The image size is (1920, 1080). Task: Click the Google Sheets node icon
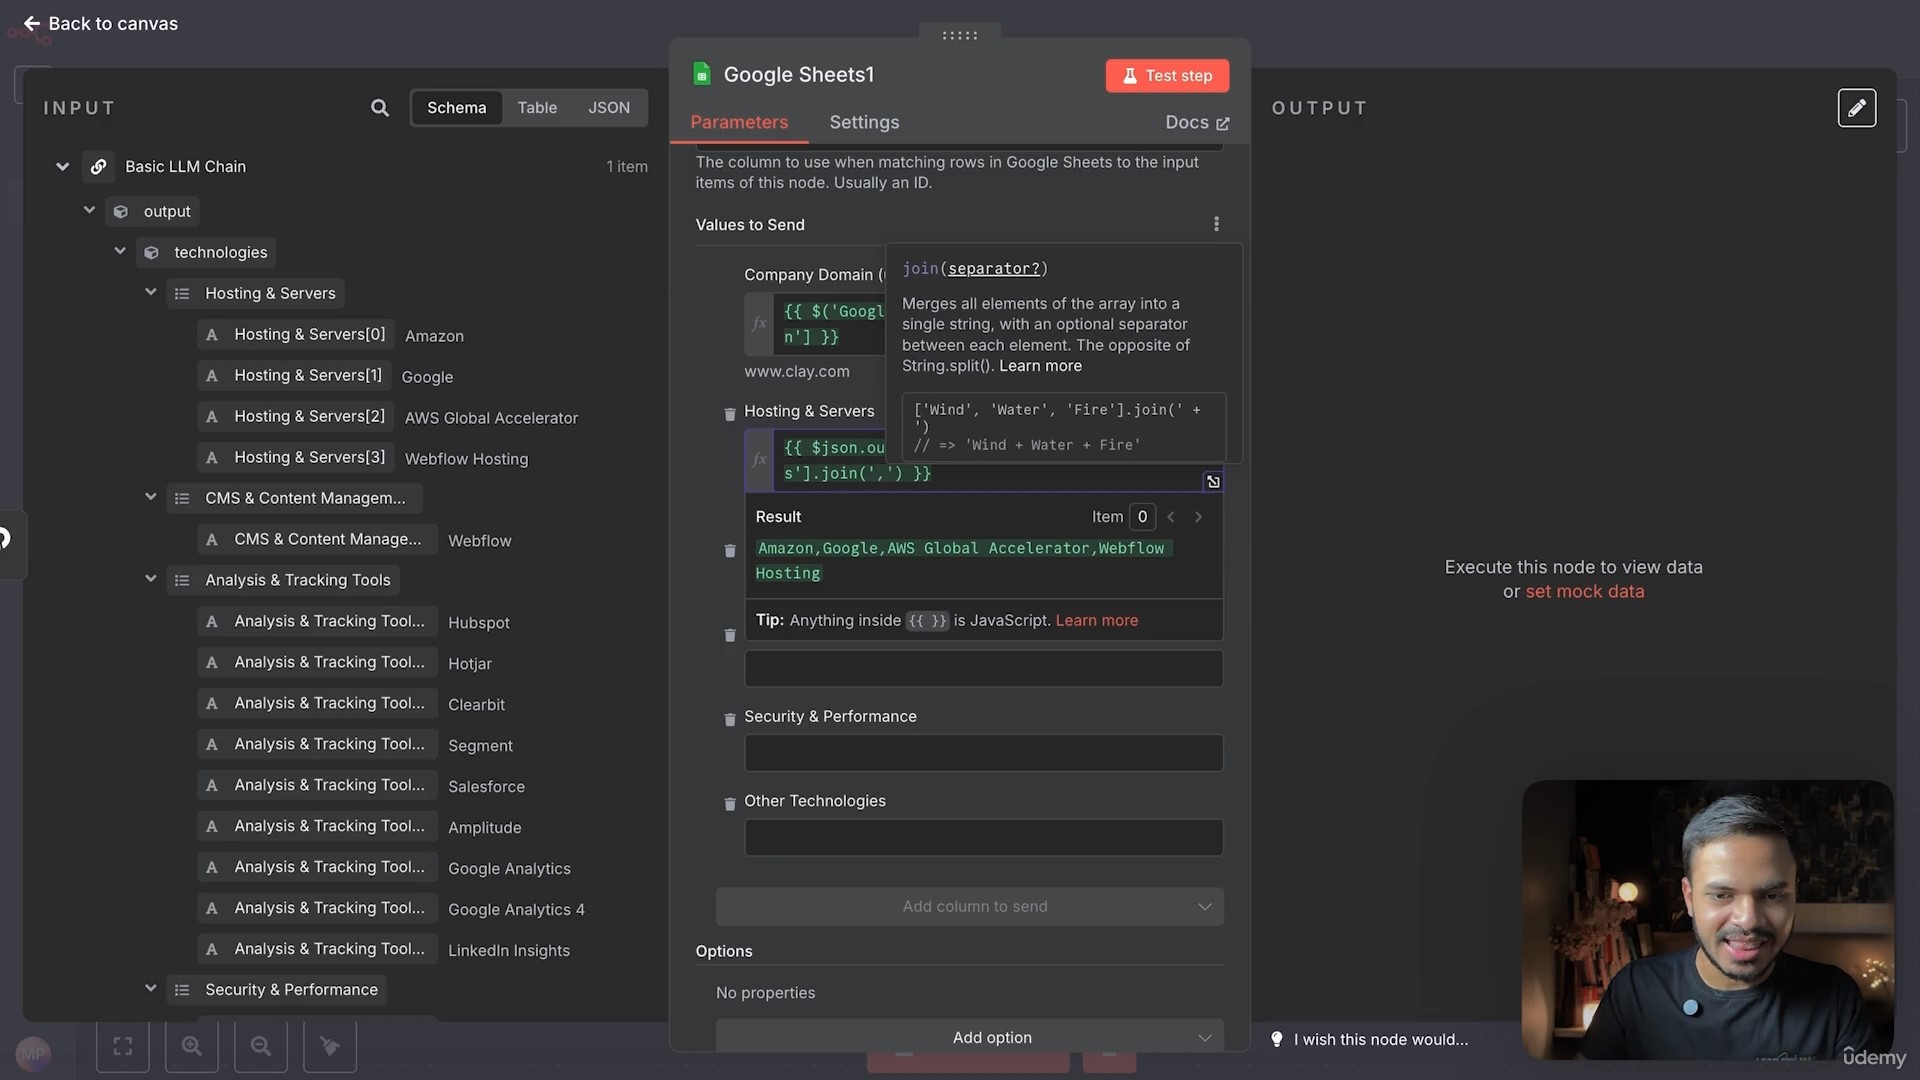702,74
